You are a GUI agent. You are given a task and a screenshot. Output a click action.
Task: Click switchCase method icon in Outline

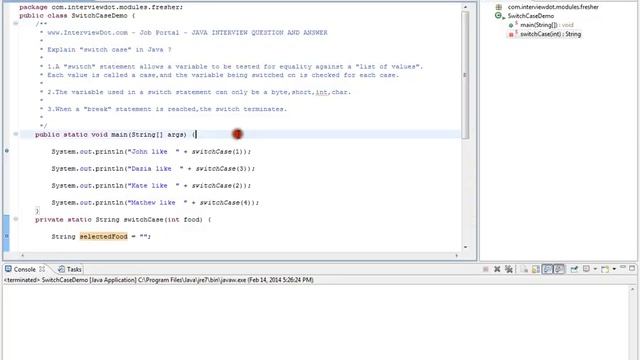point(513,34)
